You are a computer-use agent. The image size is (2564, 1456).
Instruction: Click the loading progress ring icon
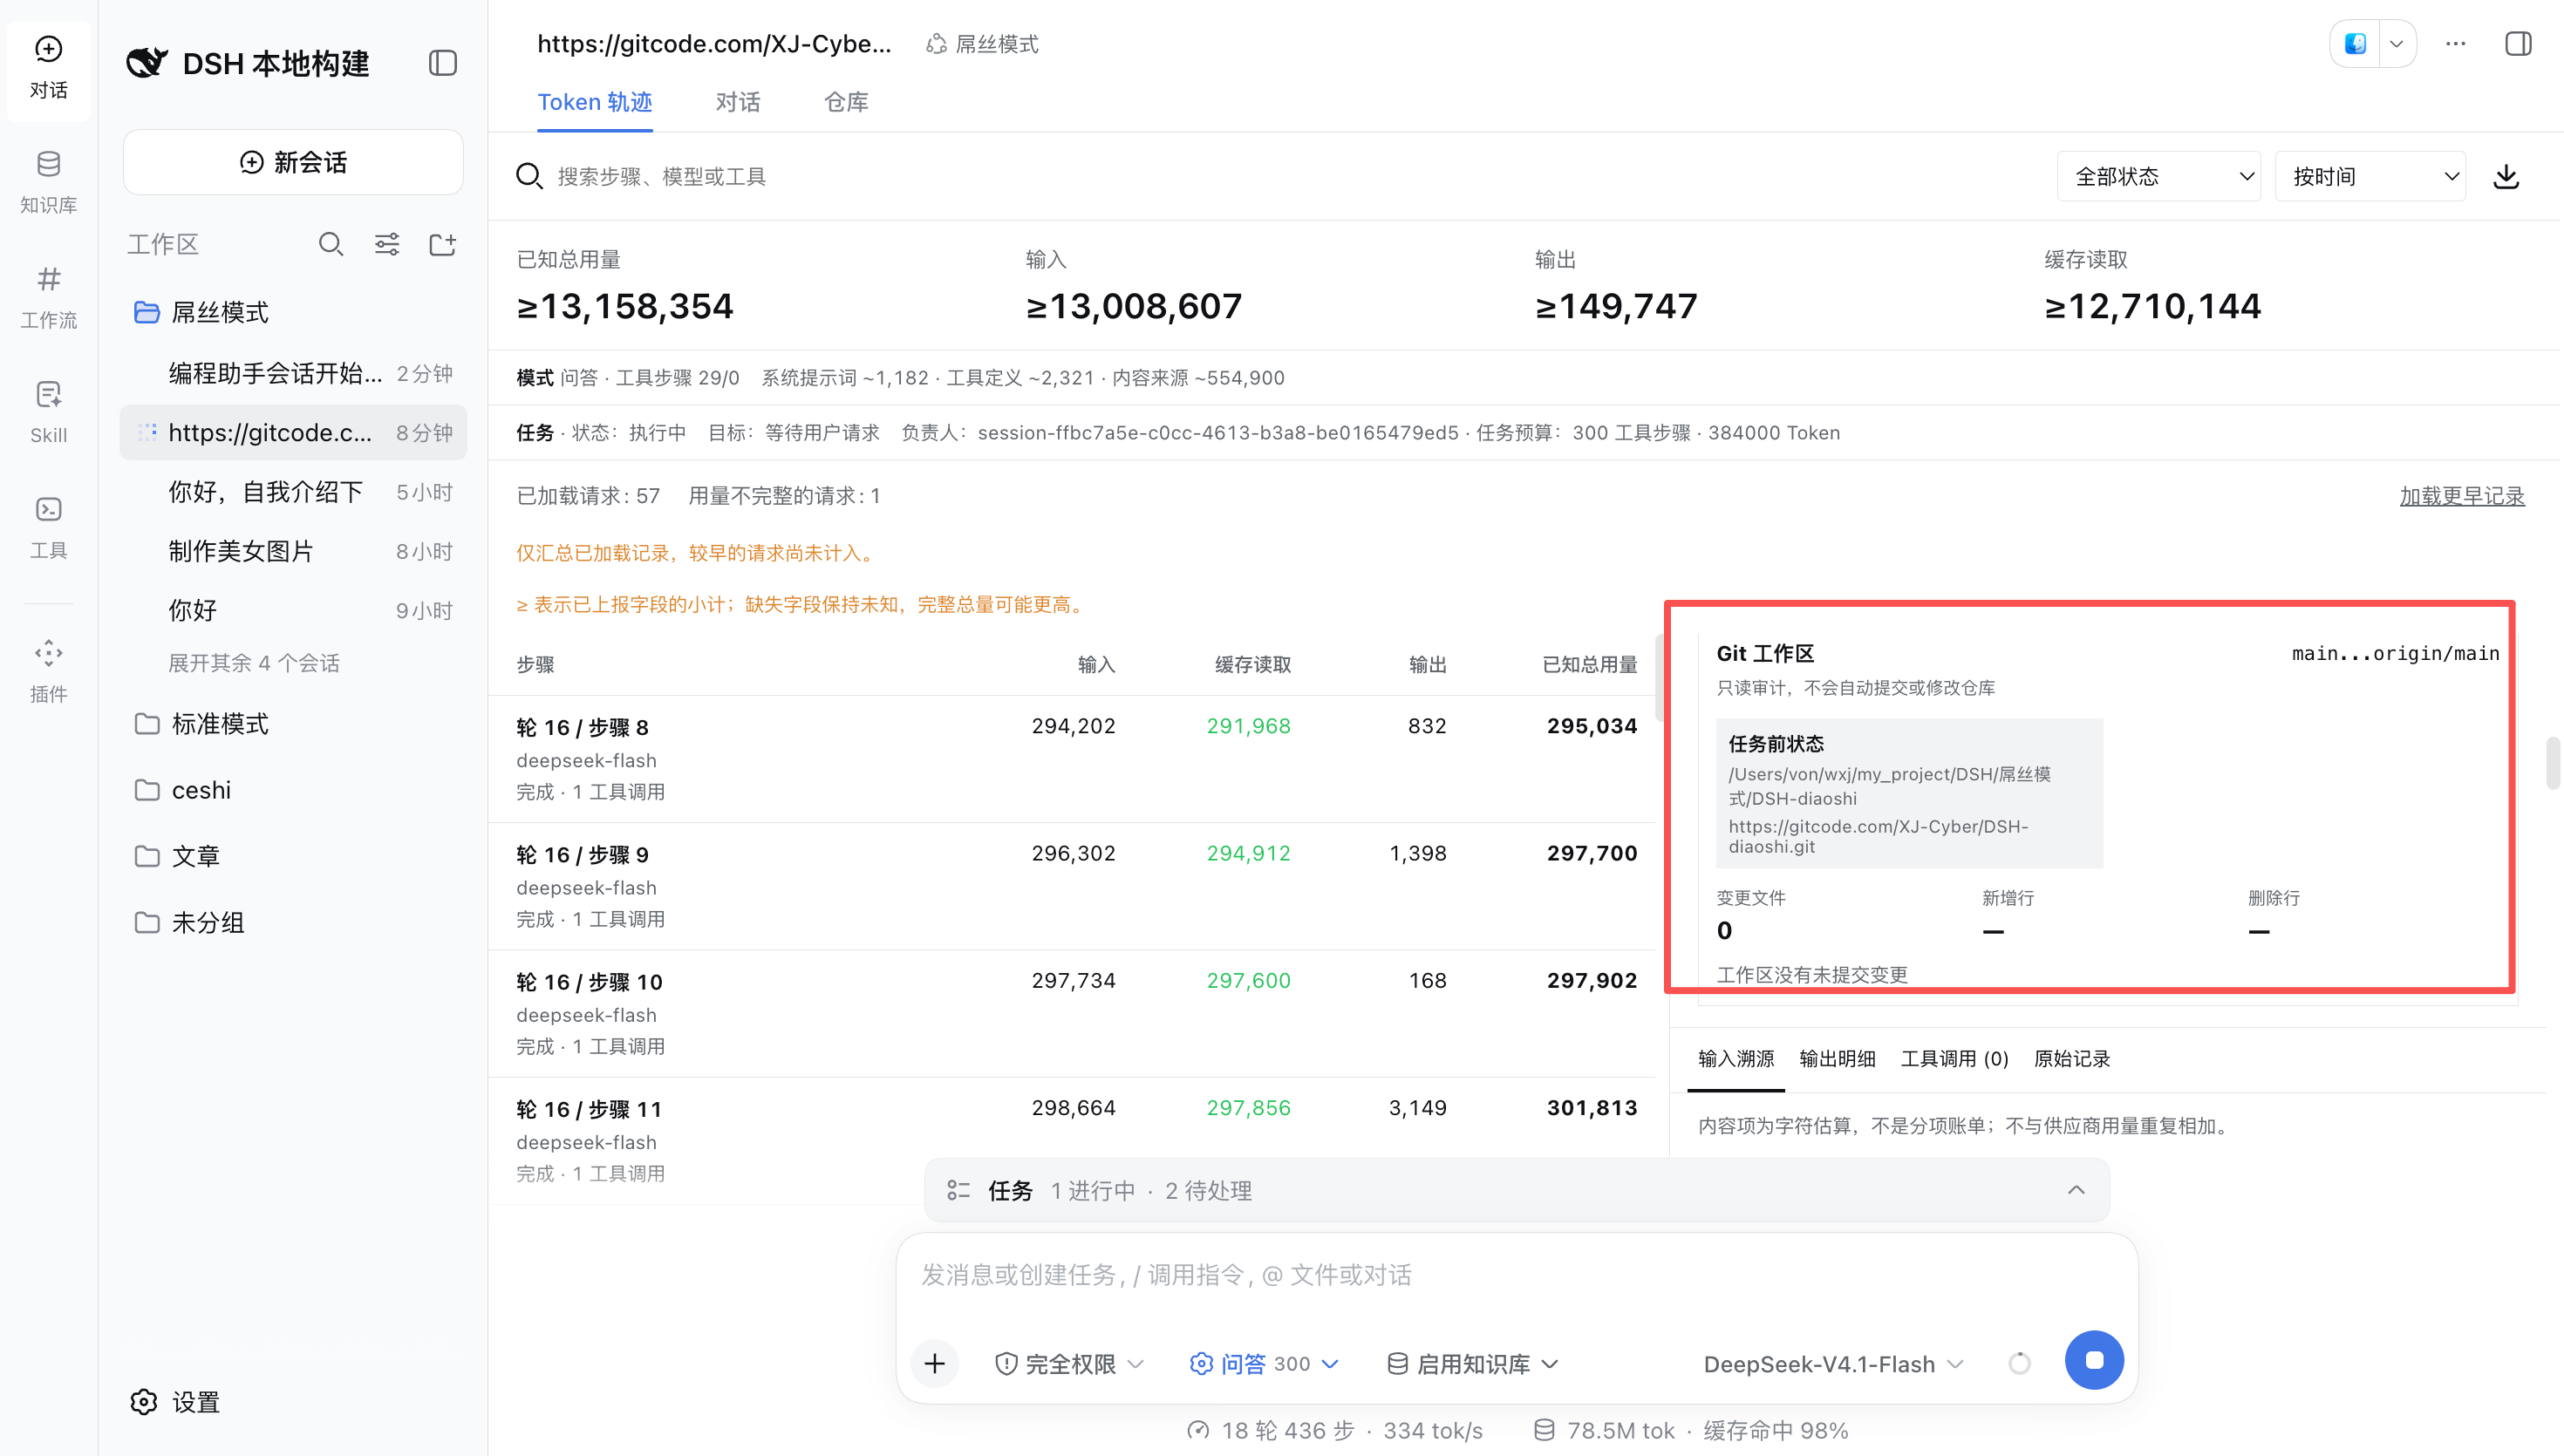click(2019, 1364)
